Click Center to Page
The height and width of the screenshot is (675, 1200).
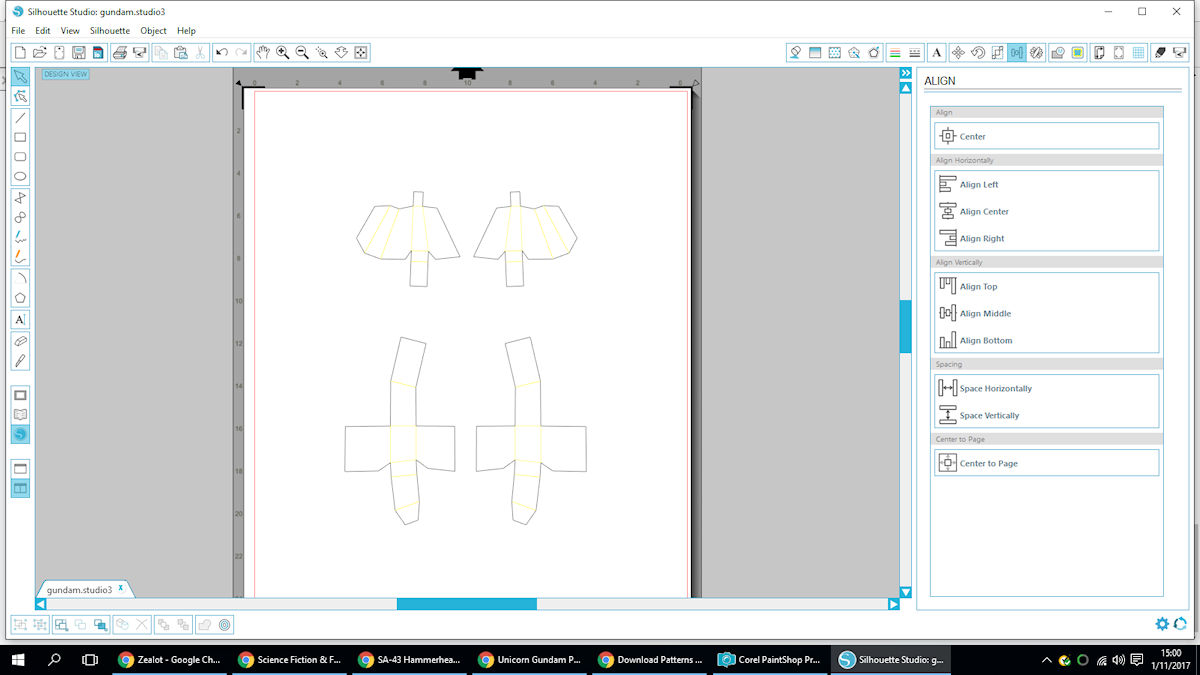click(x=1046, y=463)
